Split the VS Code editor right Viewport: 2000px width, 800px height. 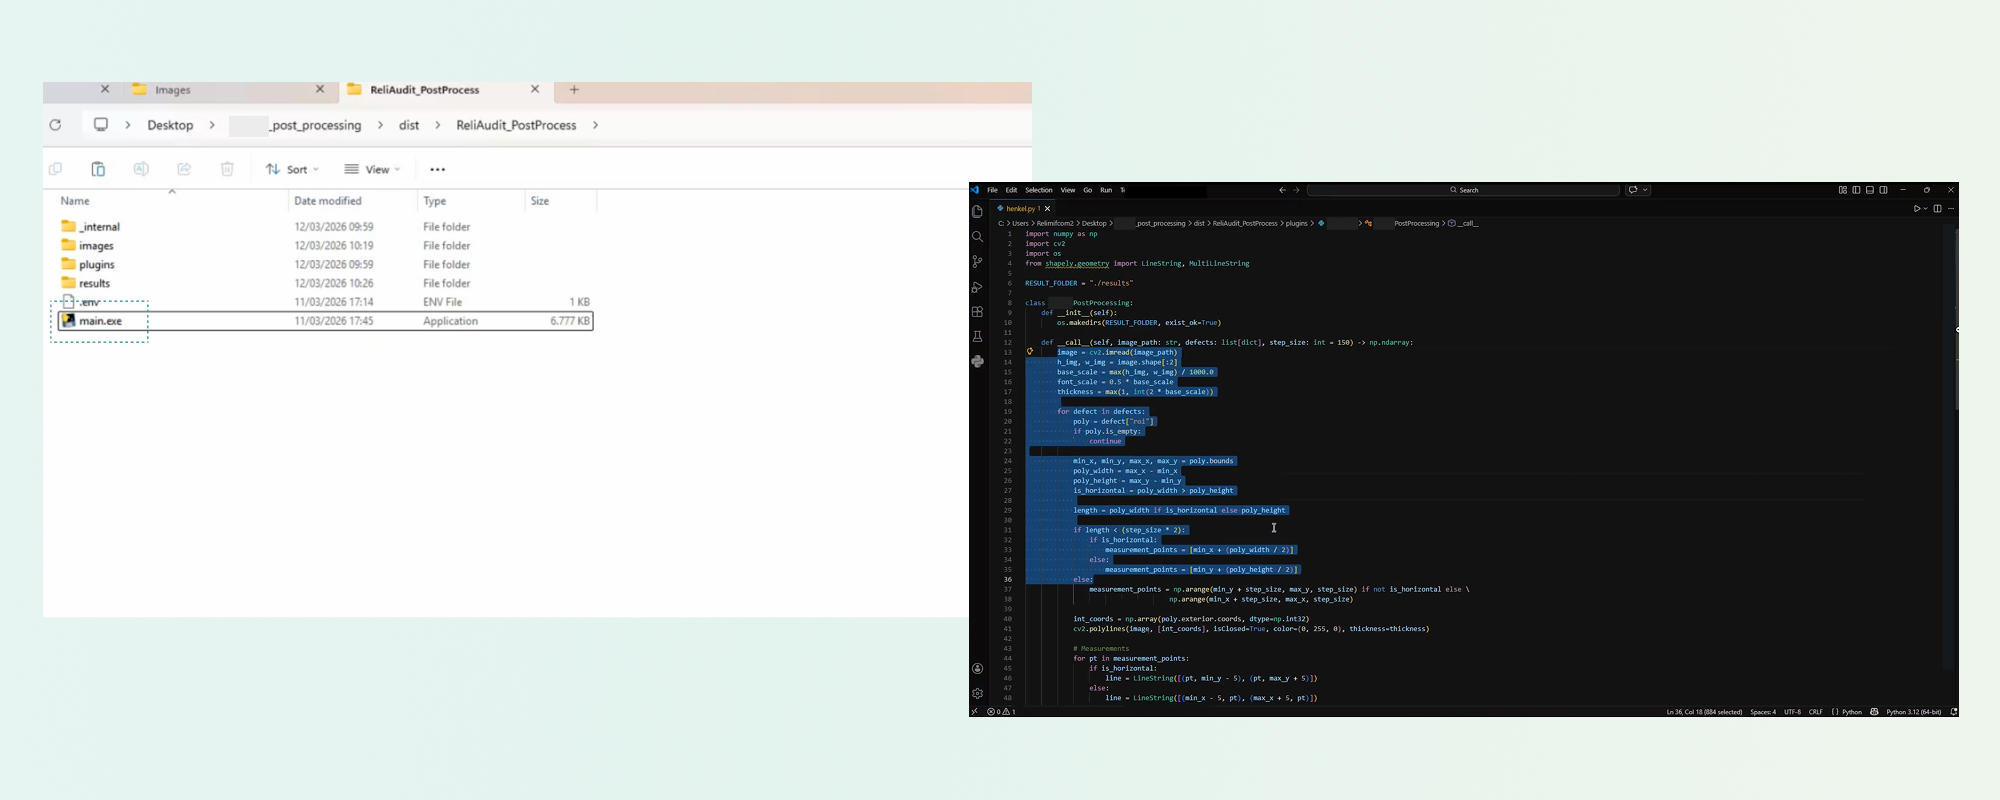pos(1937,209)
